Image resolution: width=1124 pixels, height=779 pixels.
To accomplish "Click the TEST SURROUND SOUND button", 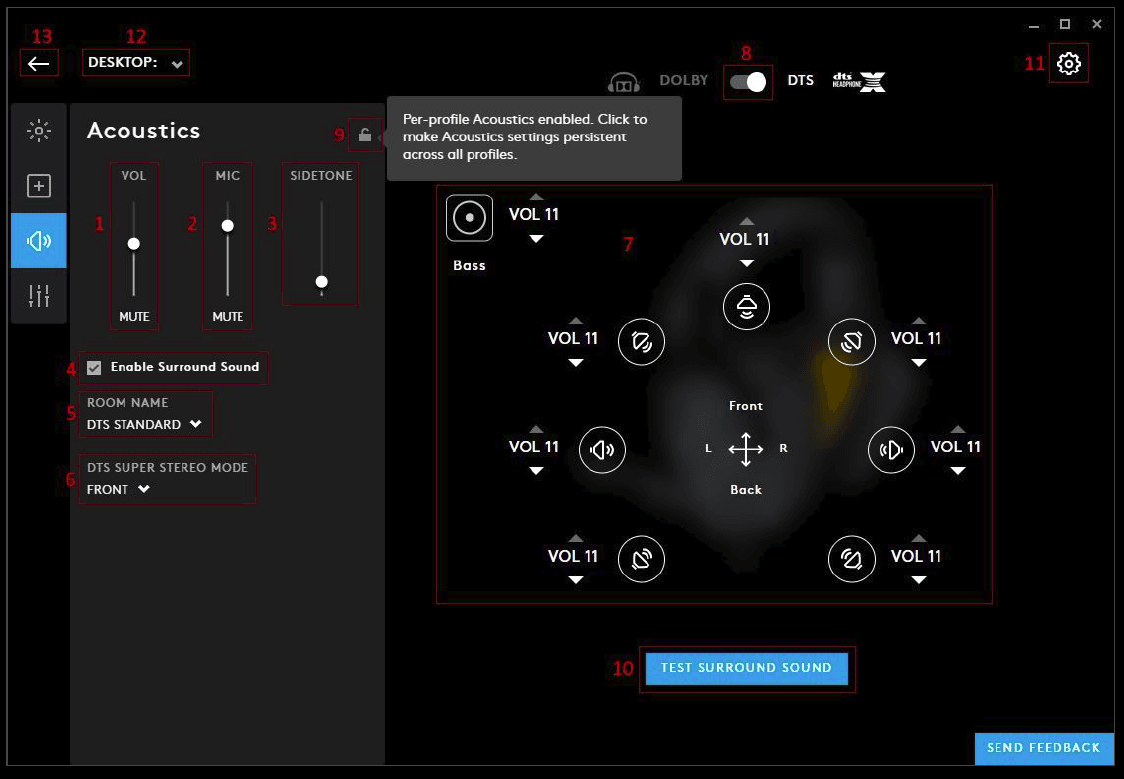I will point(747,668).
